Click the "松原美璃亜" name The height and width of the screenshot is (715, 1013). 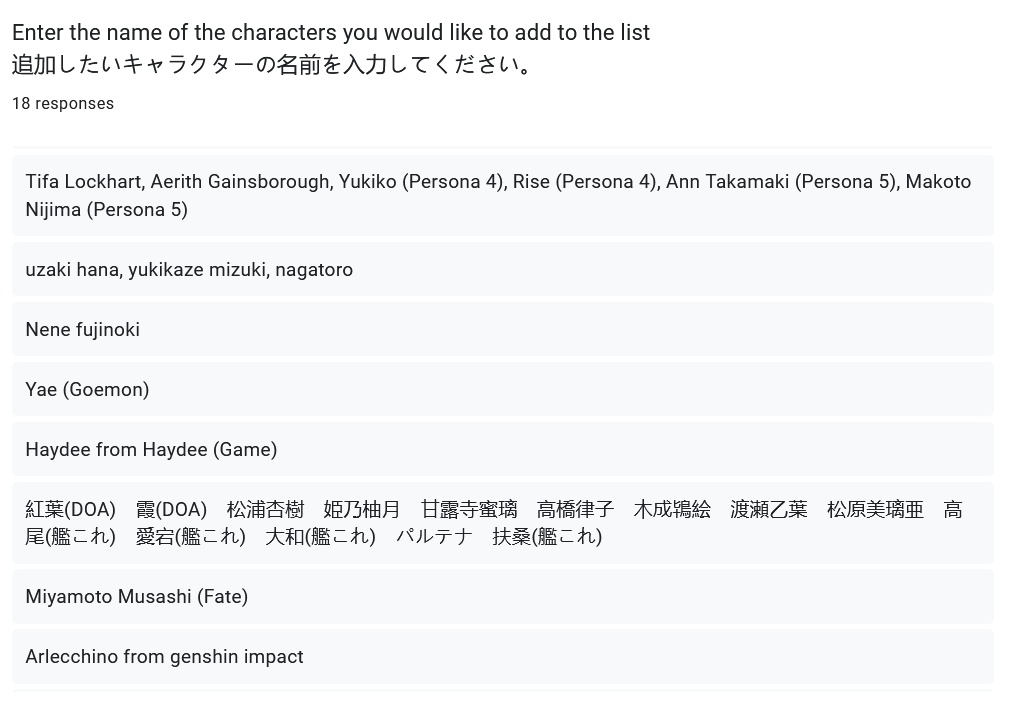[x=875, y=510]
